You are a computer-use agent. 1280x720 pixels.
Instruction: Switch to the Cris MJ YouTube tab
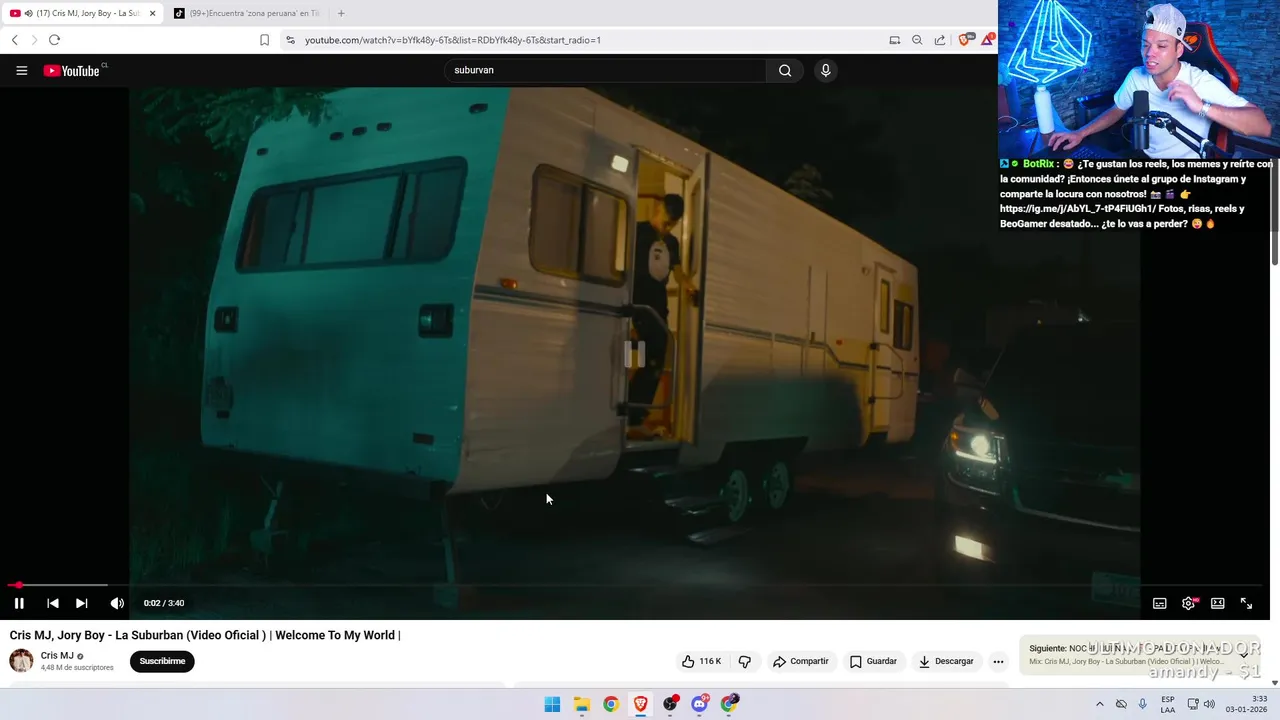(x=82, y=13)
